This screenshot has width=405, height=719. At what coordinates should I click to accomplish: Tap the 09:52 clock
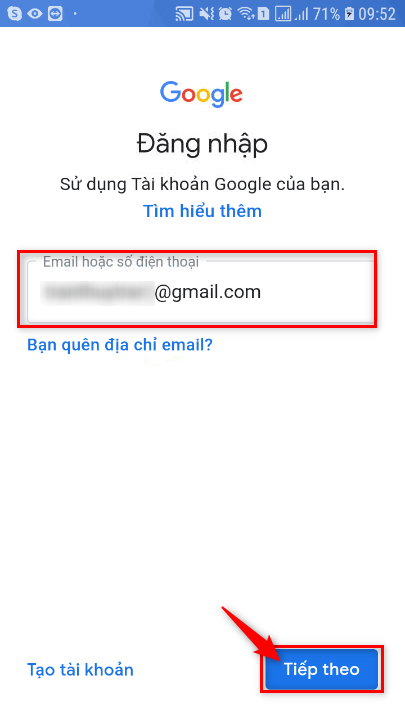(377, 14)
